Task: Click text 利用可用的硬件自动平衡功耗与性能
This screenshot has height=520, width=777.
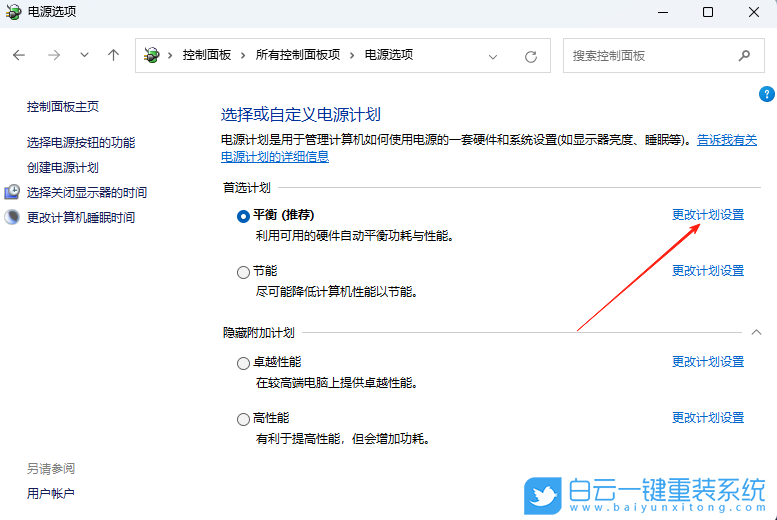Action: tap(355, 236)
